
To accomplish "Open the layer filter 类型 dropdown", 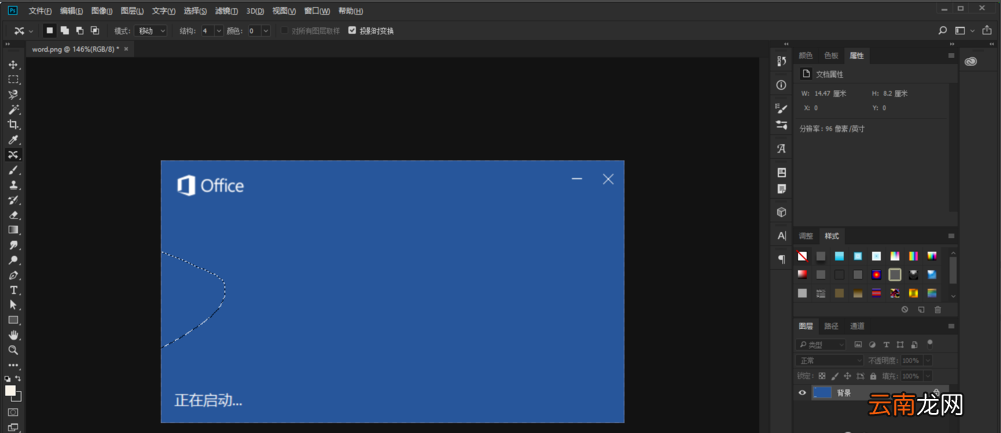I will (x=821, y=344).
